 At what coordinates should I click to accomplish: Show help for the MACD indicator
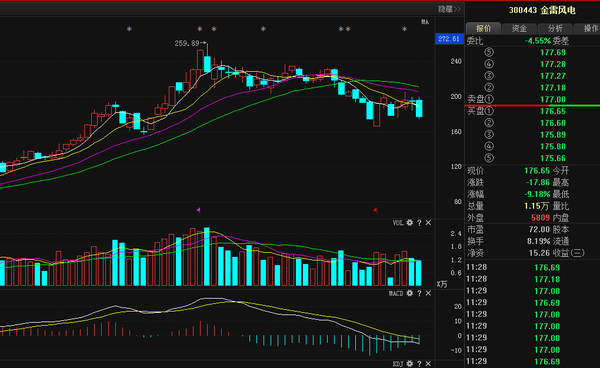(419, 293)
